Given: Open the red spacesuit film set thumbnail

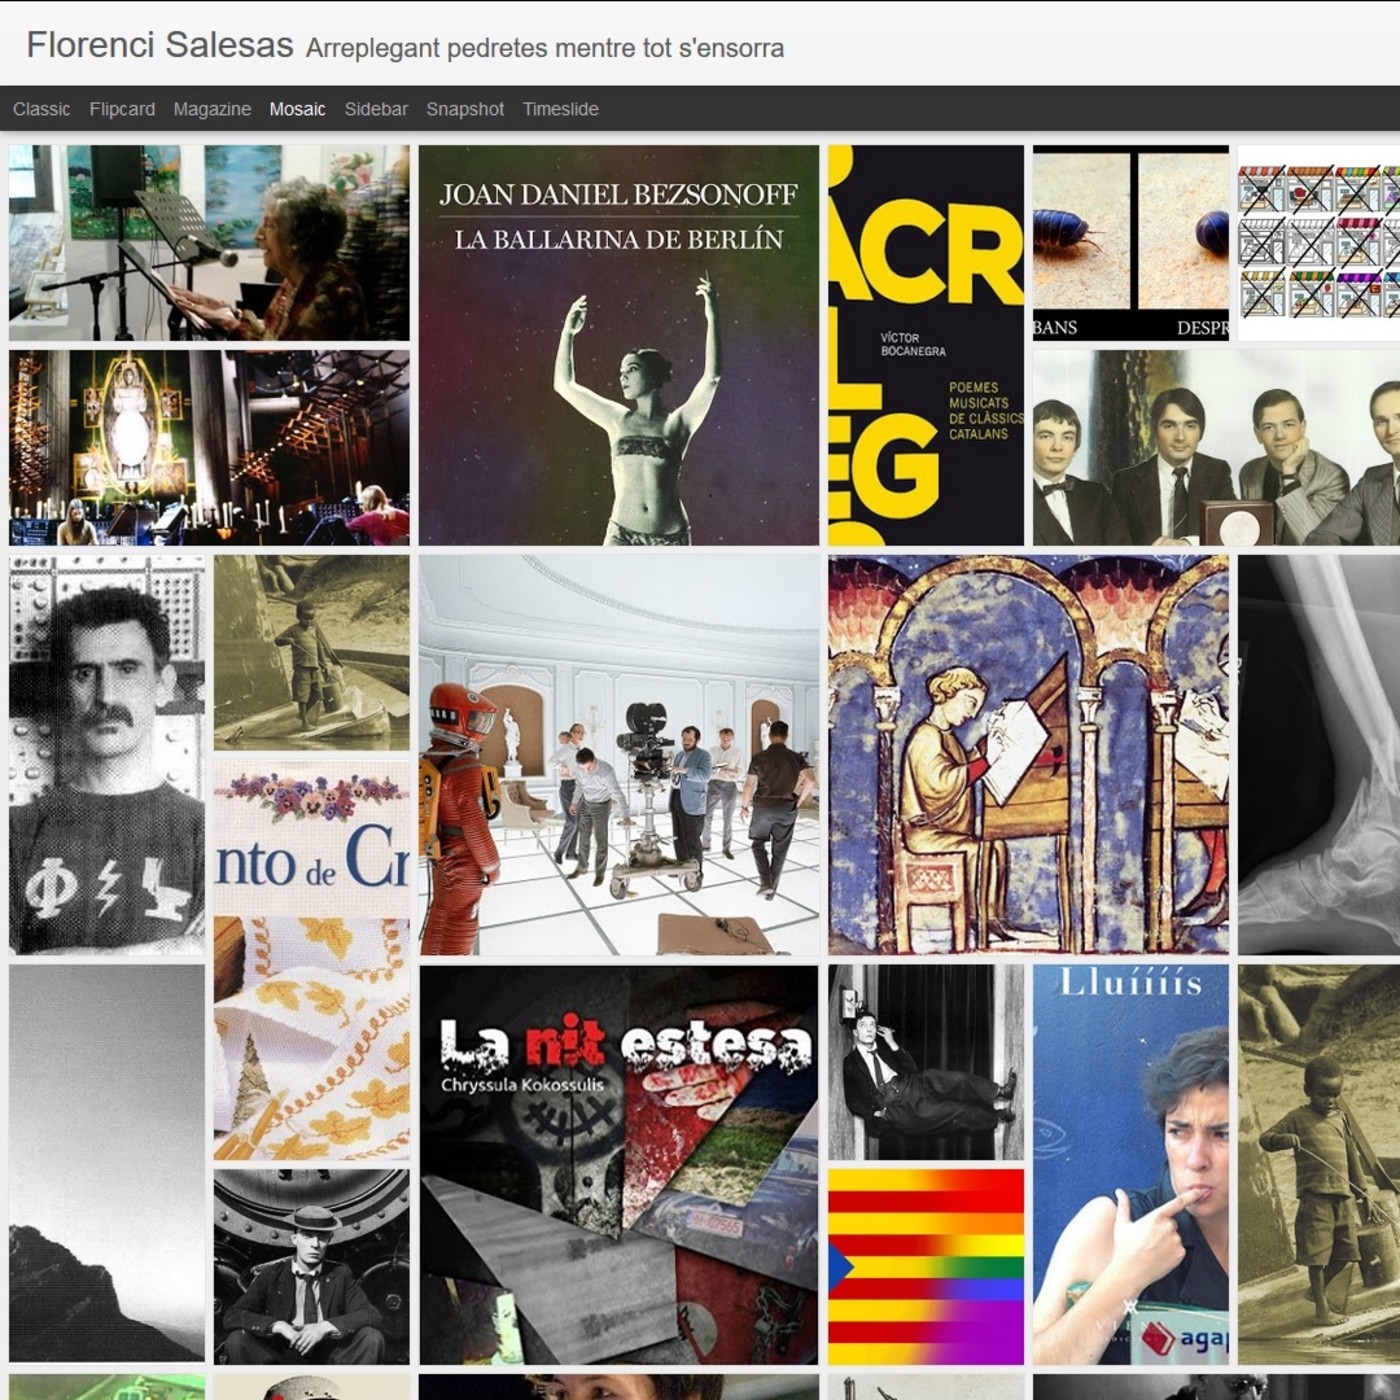Looking at the screenshot, I should click(x=619, y=755).
